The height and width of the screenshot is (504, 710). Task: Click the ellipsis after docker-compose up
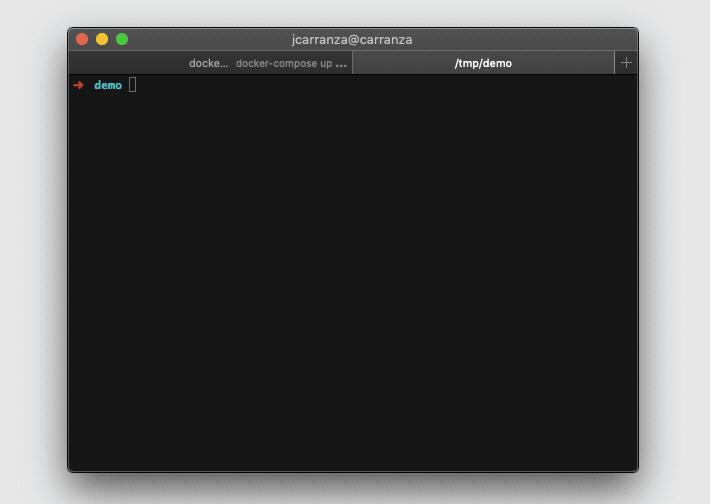click(341, 65)
